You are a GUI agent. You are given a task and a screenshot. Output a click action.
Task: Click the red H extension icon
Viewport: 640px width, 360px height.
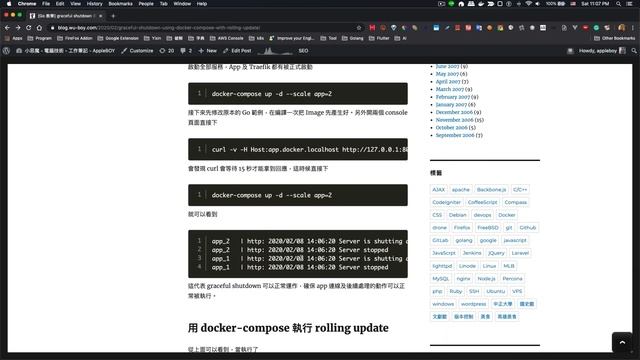pos(372,28)
